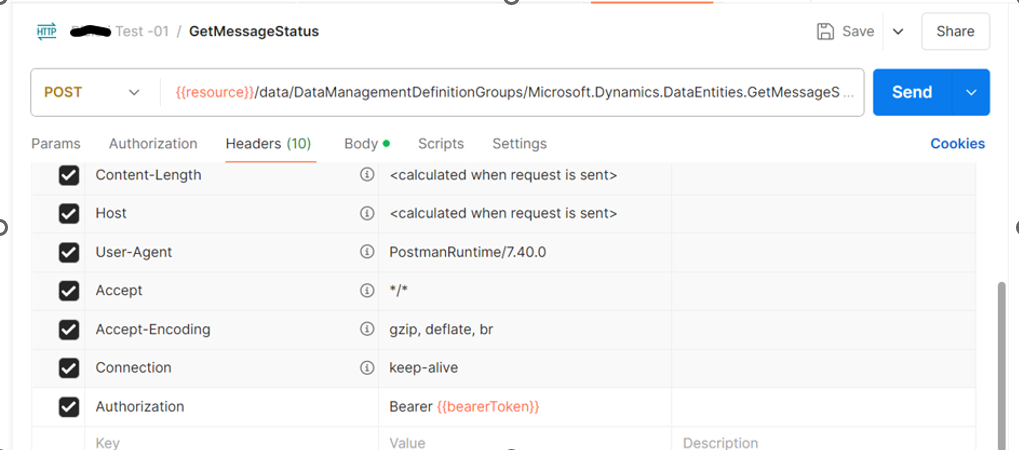Screen dimensions: 1019x450
Task: Expand the Send button arrow menu
Action: point(970,92)
